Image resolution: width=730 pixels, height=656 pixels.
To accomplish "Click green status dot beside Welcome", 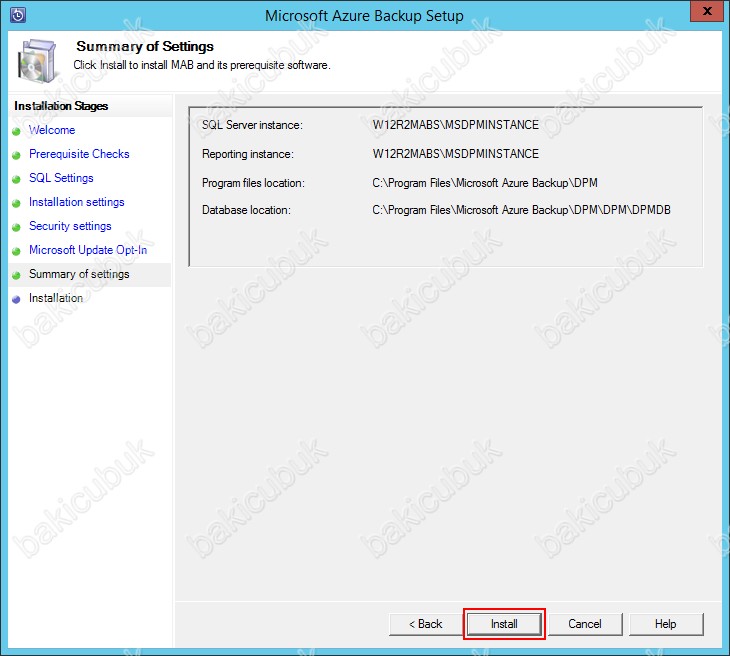I will [16, 131].
